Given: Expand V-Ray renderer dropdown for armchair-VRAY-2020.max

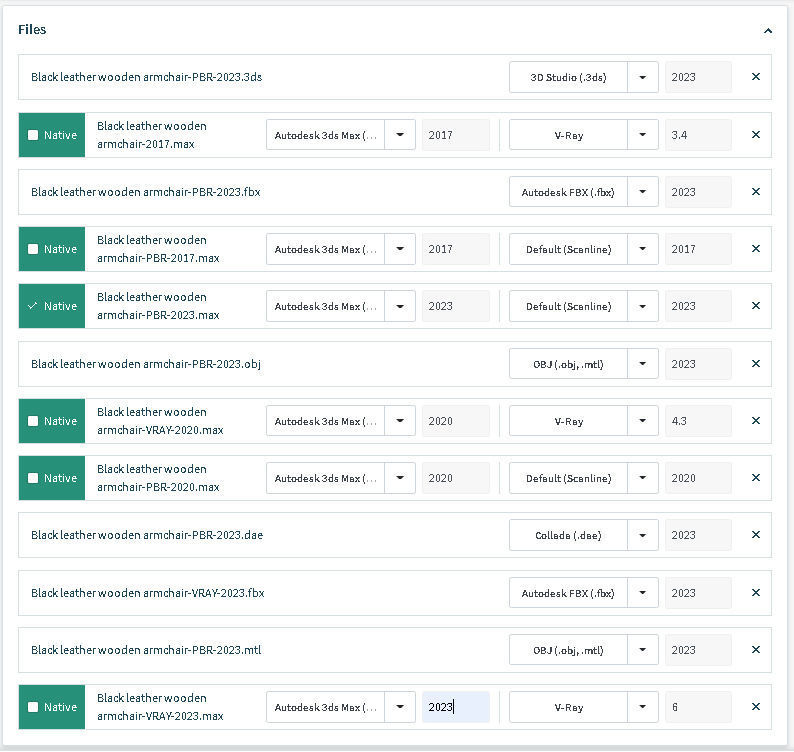Looking at the screenshot, I should coord(643,421).
